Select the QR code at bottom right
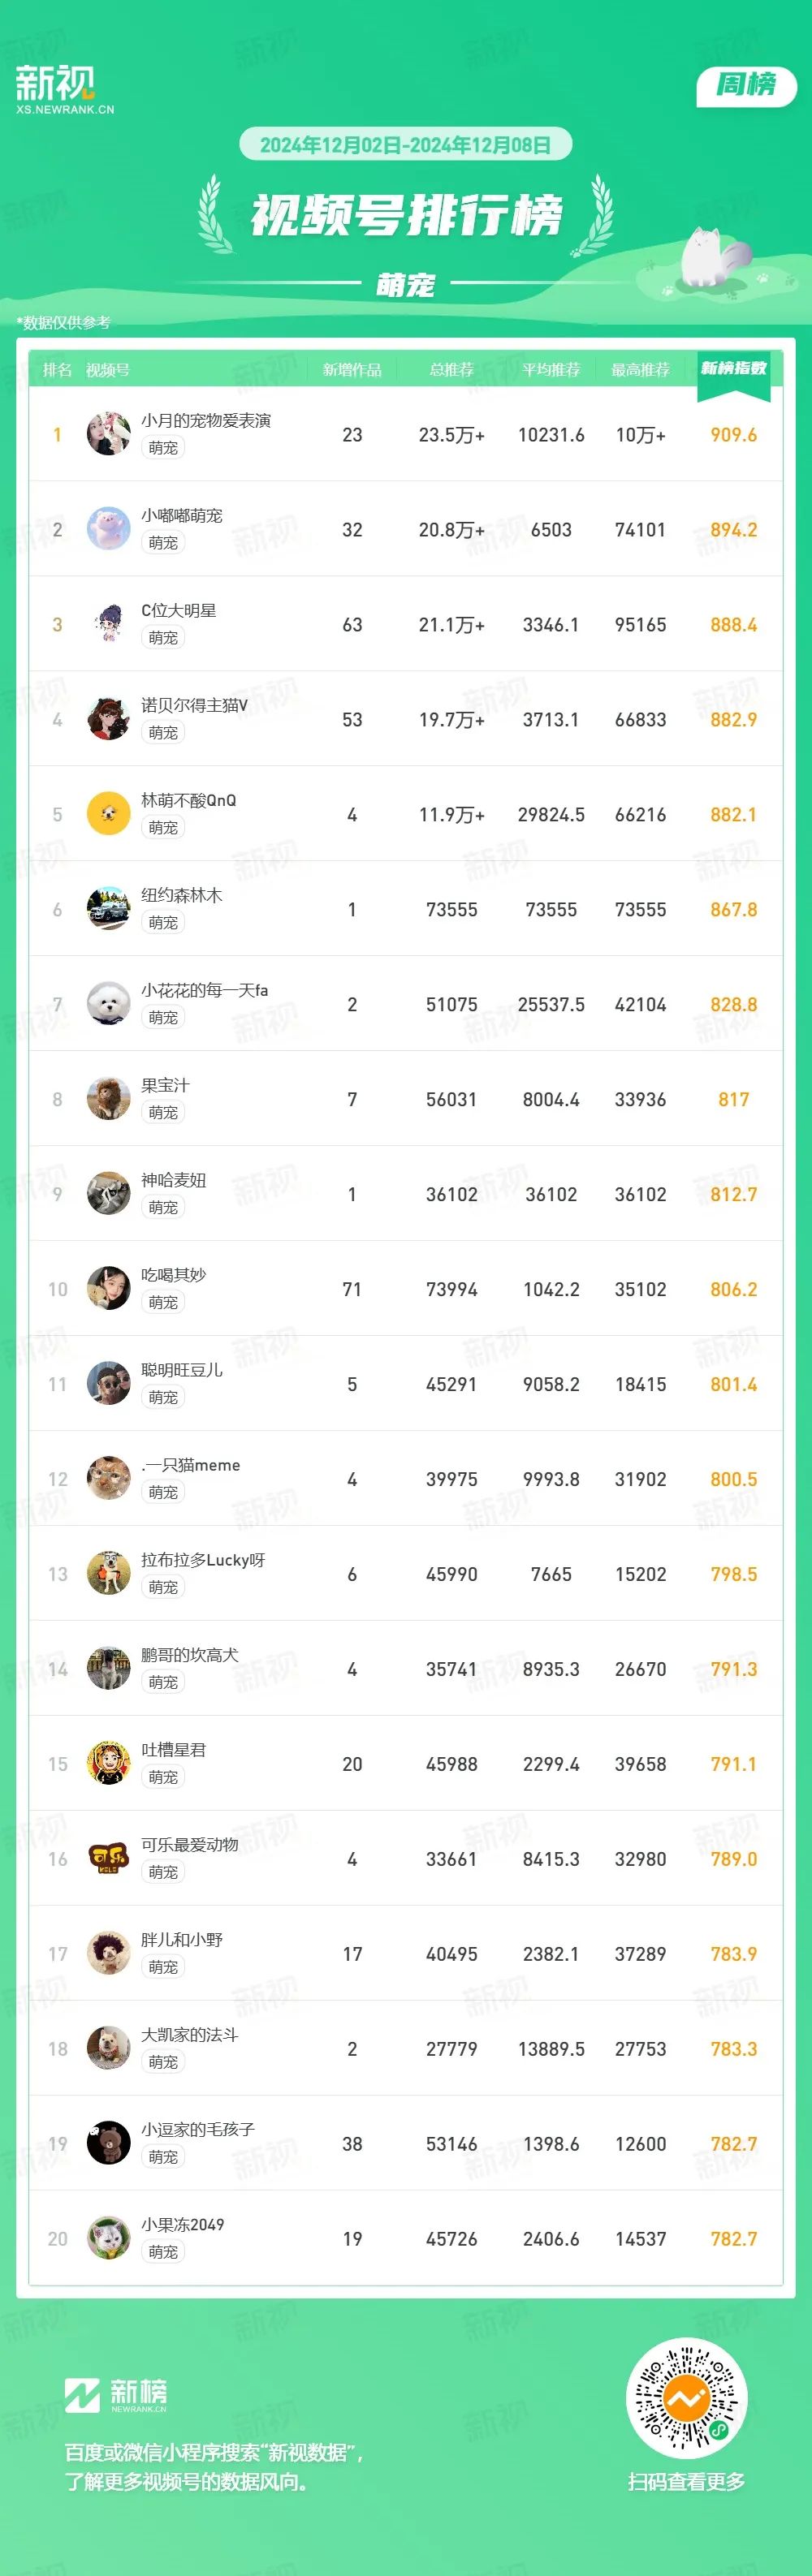Image resolution: width=812 pixels, height=2576 pixels. (686, 2399)
